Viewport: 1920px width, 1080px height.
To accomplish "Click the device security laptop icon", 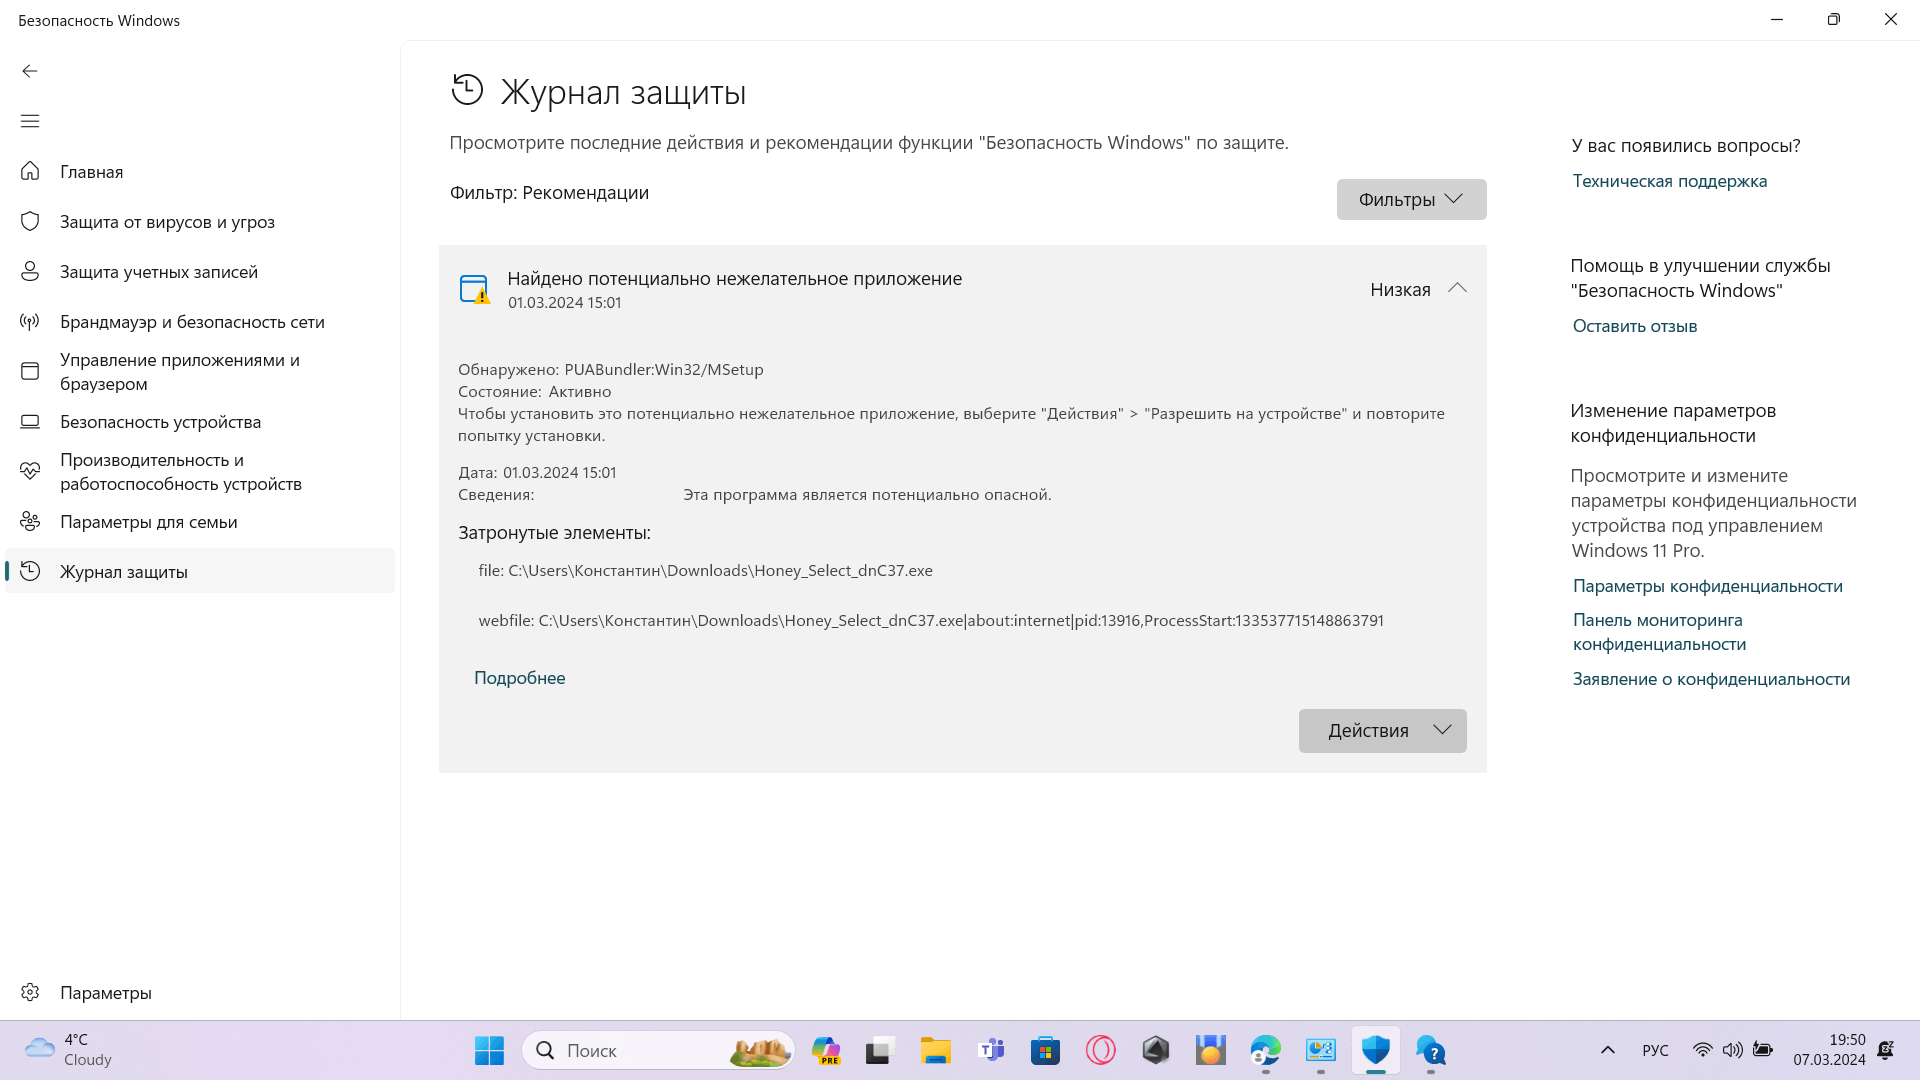I will tap(30, 421).
